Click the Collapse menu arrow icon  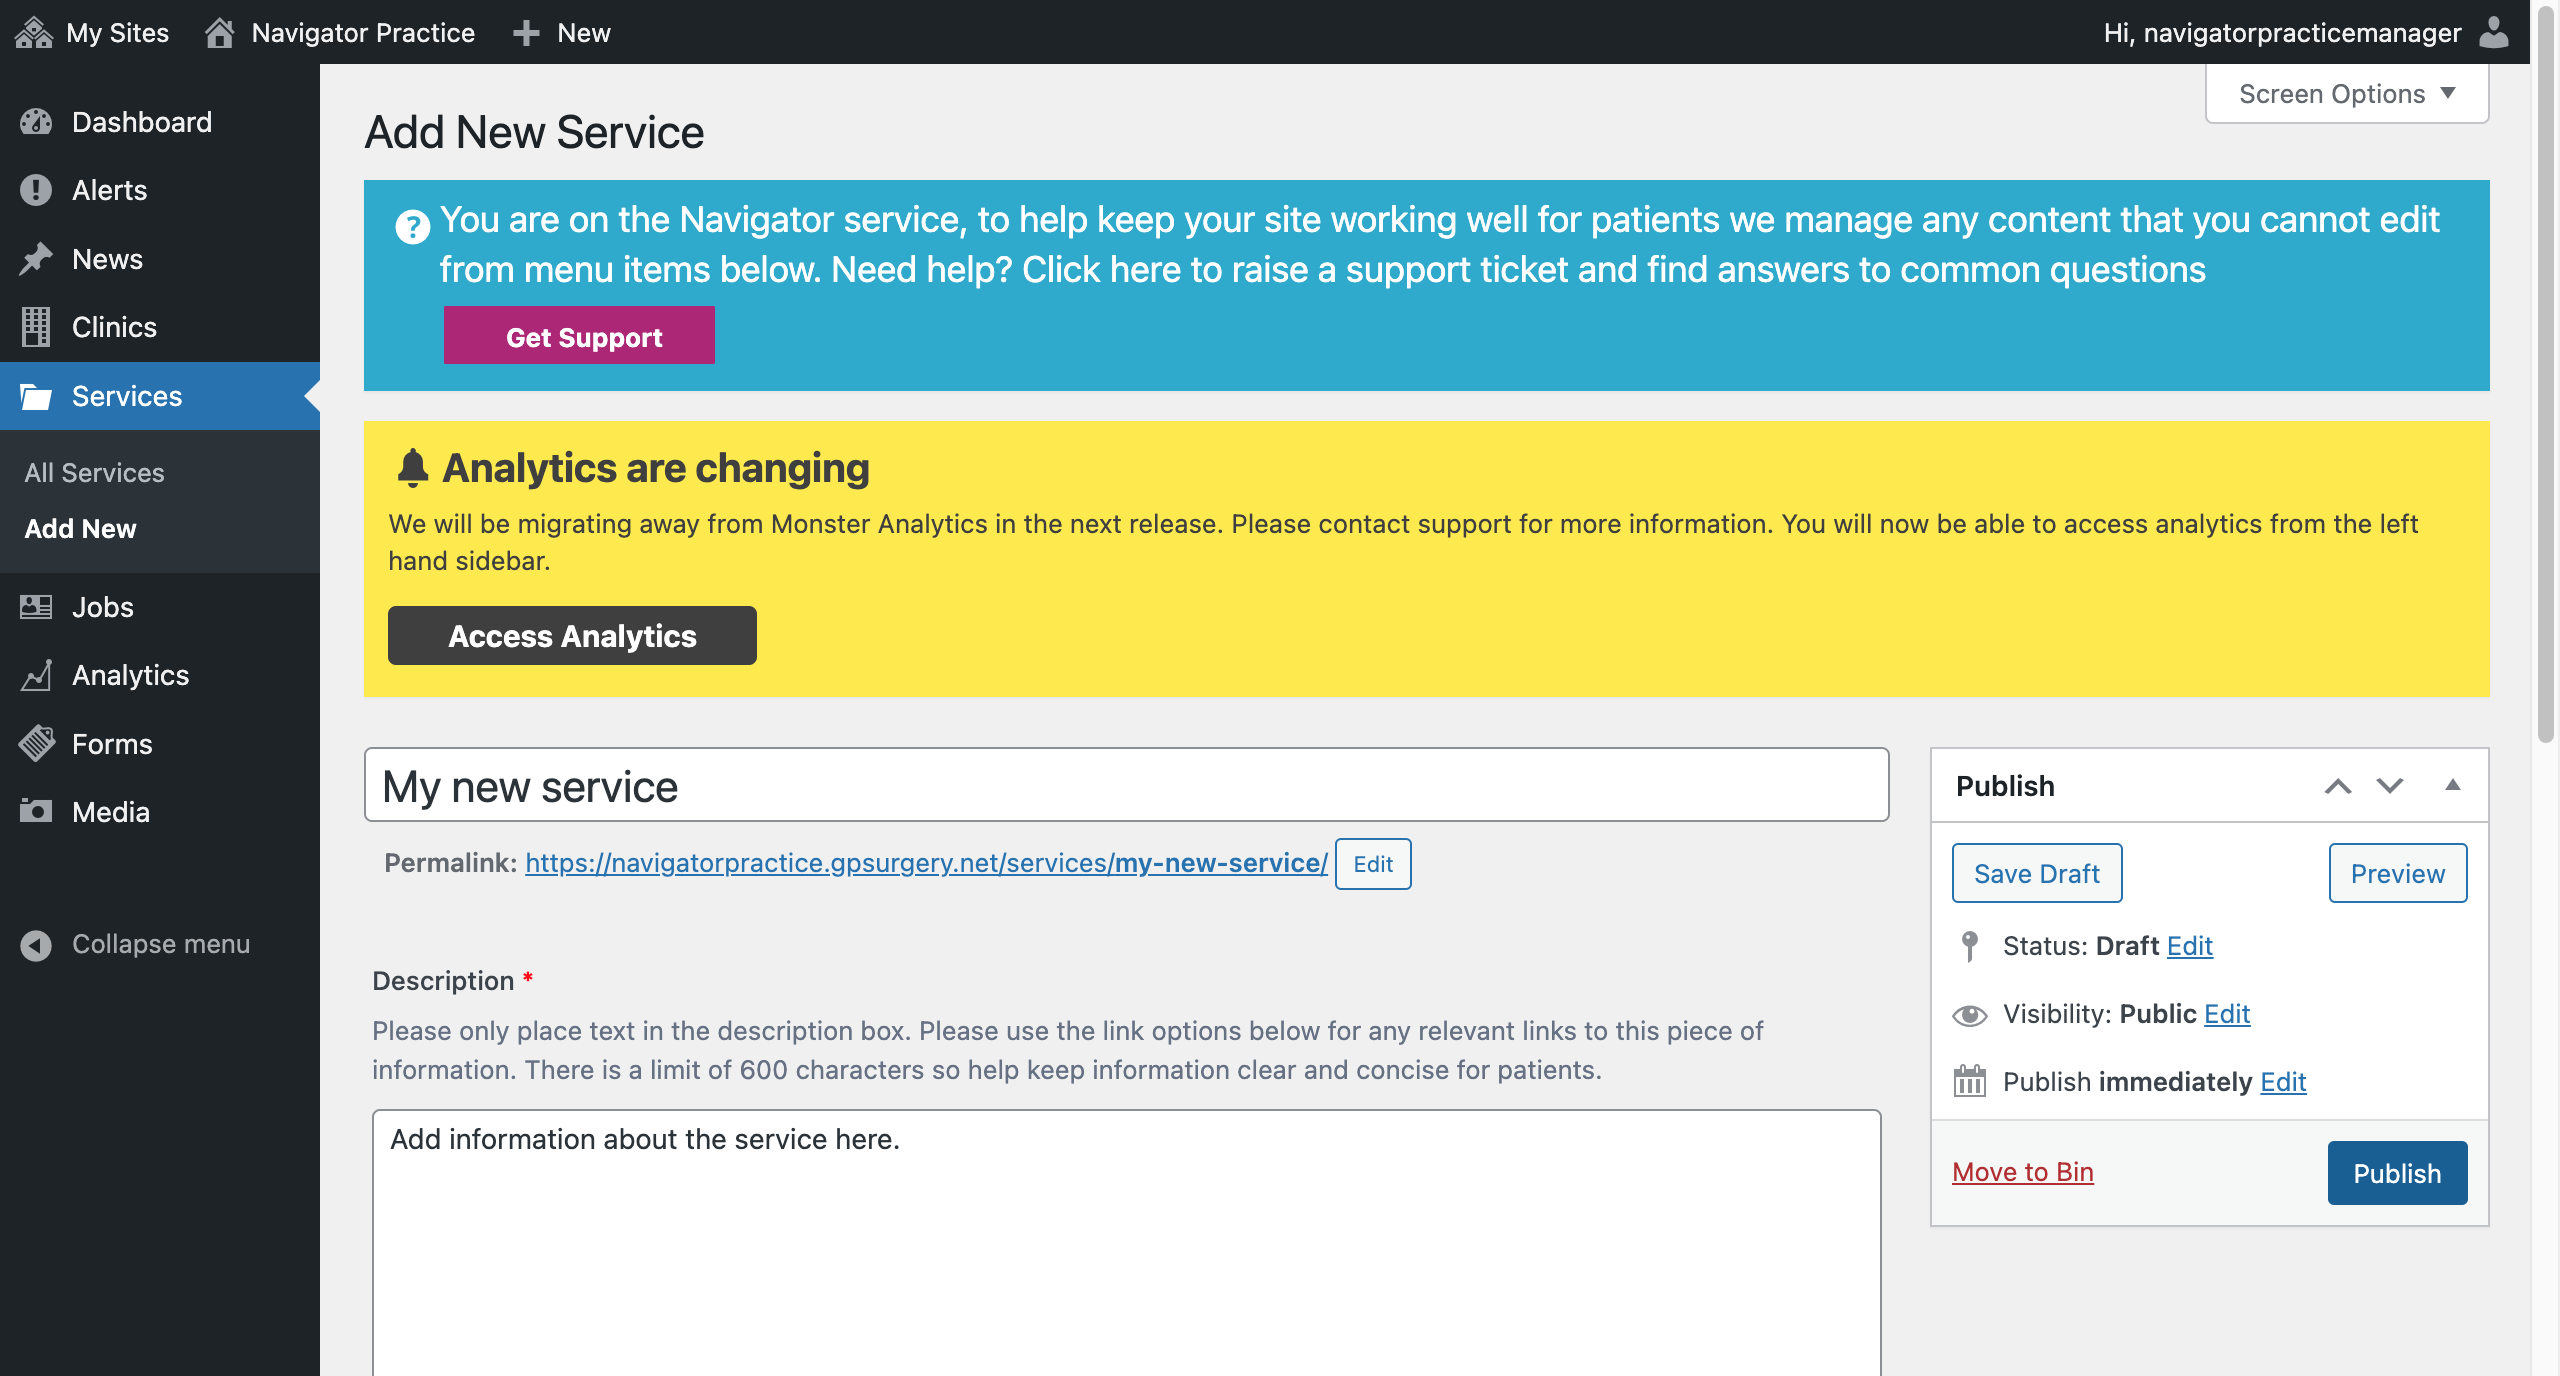point(36,944)
